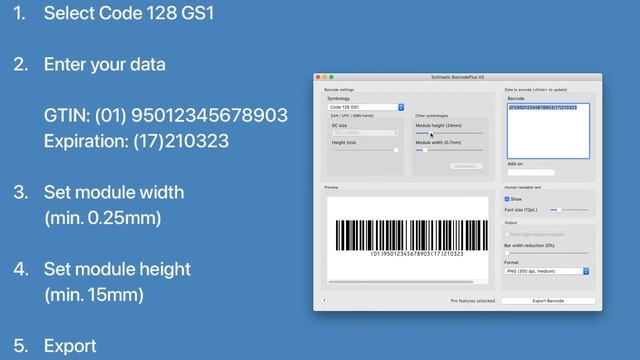This screenshot has height=360, width=640.
Task: Click the Export Barcode button
Action: 548,301
